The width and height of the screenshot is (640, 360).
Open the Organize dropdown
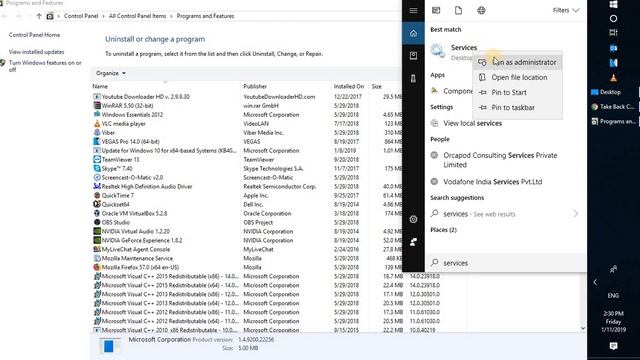tap(111, 73)
